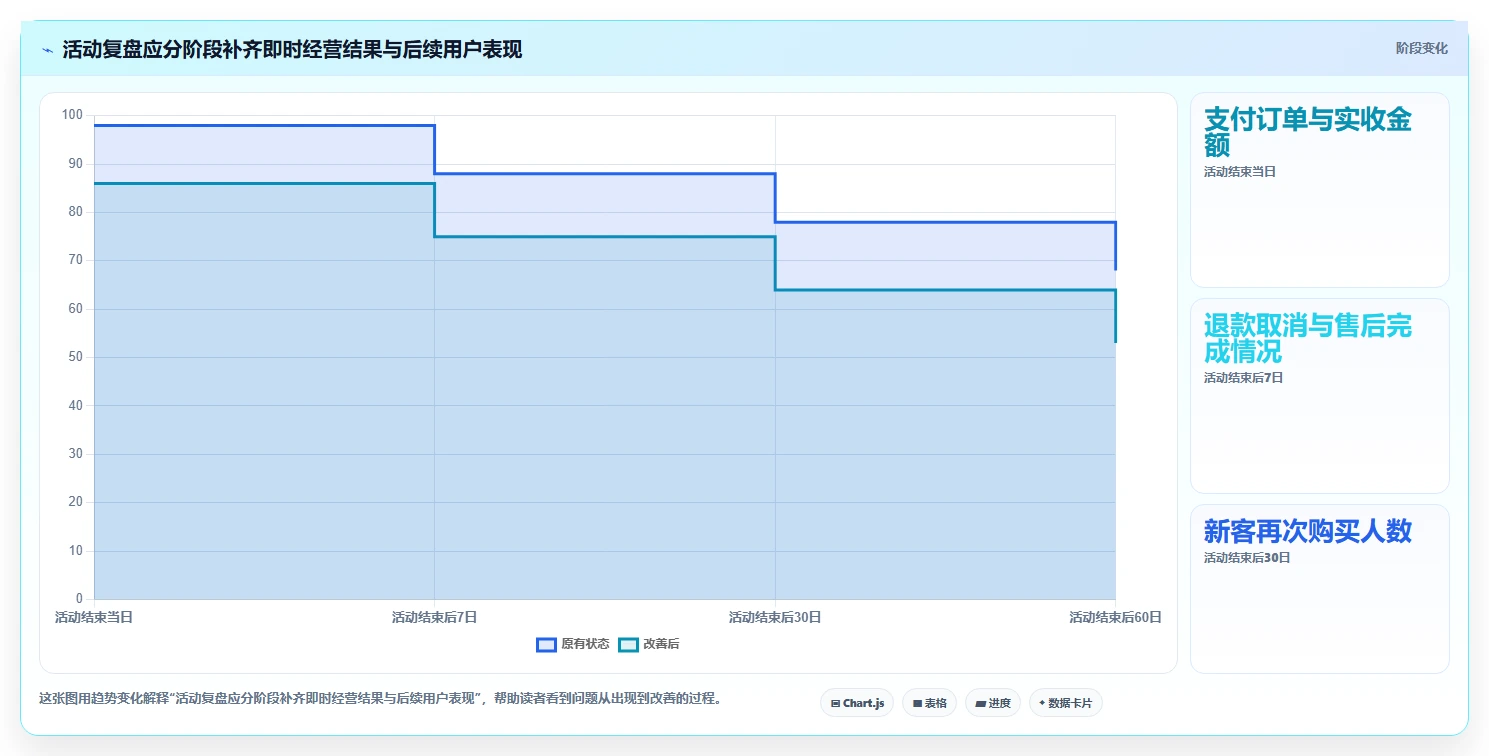
Task: Open the 支付订单与实收金额 card
Action: [x=1319, y=190]
